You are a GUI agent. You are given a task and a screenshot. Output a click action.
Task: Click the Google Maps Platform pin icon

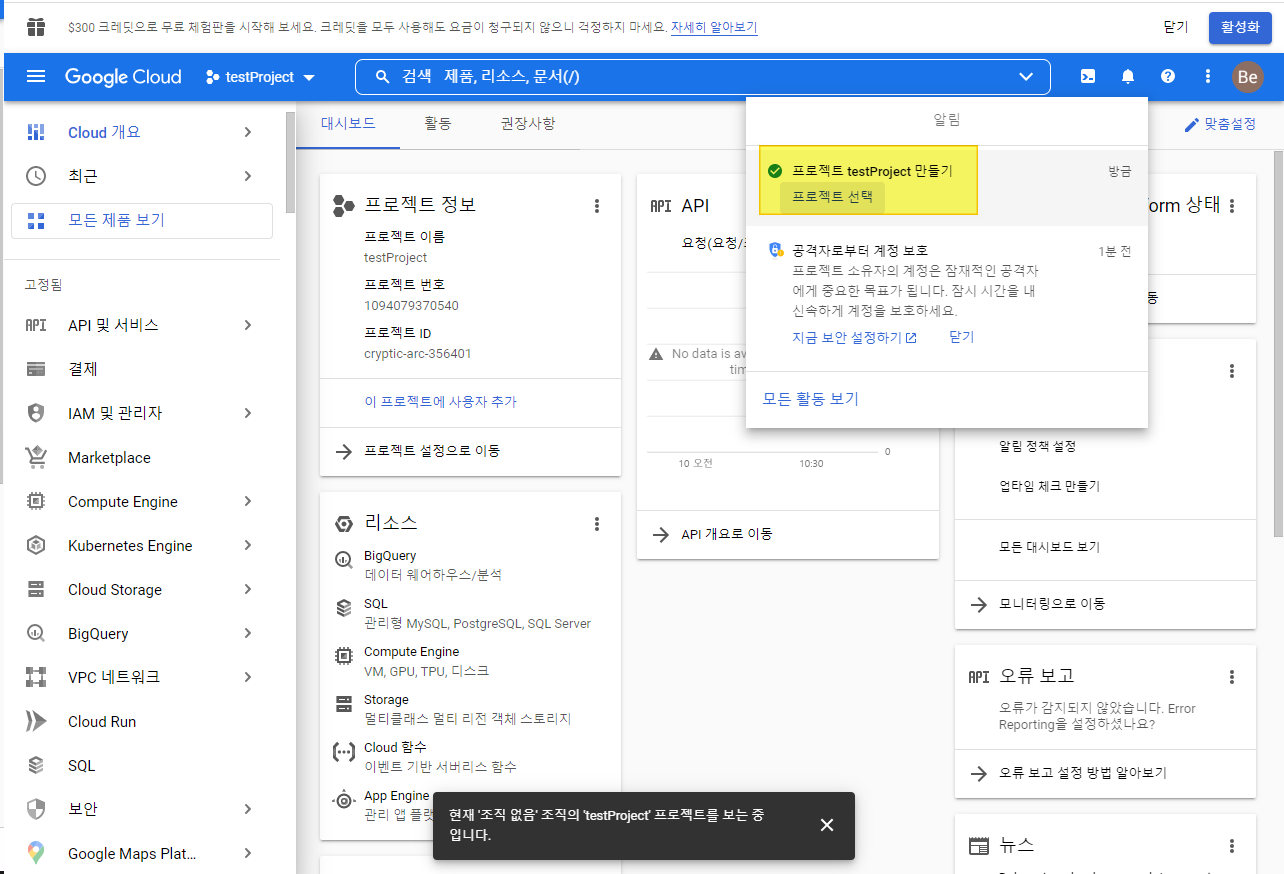coord(36,854)
